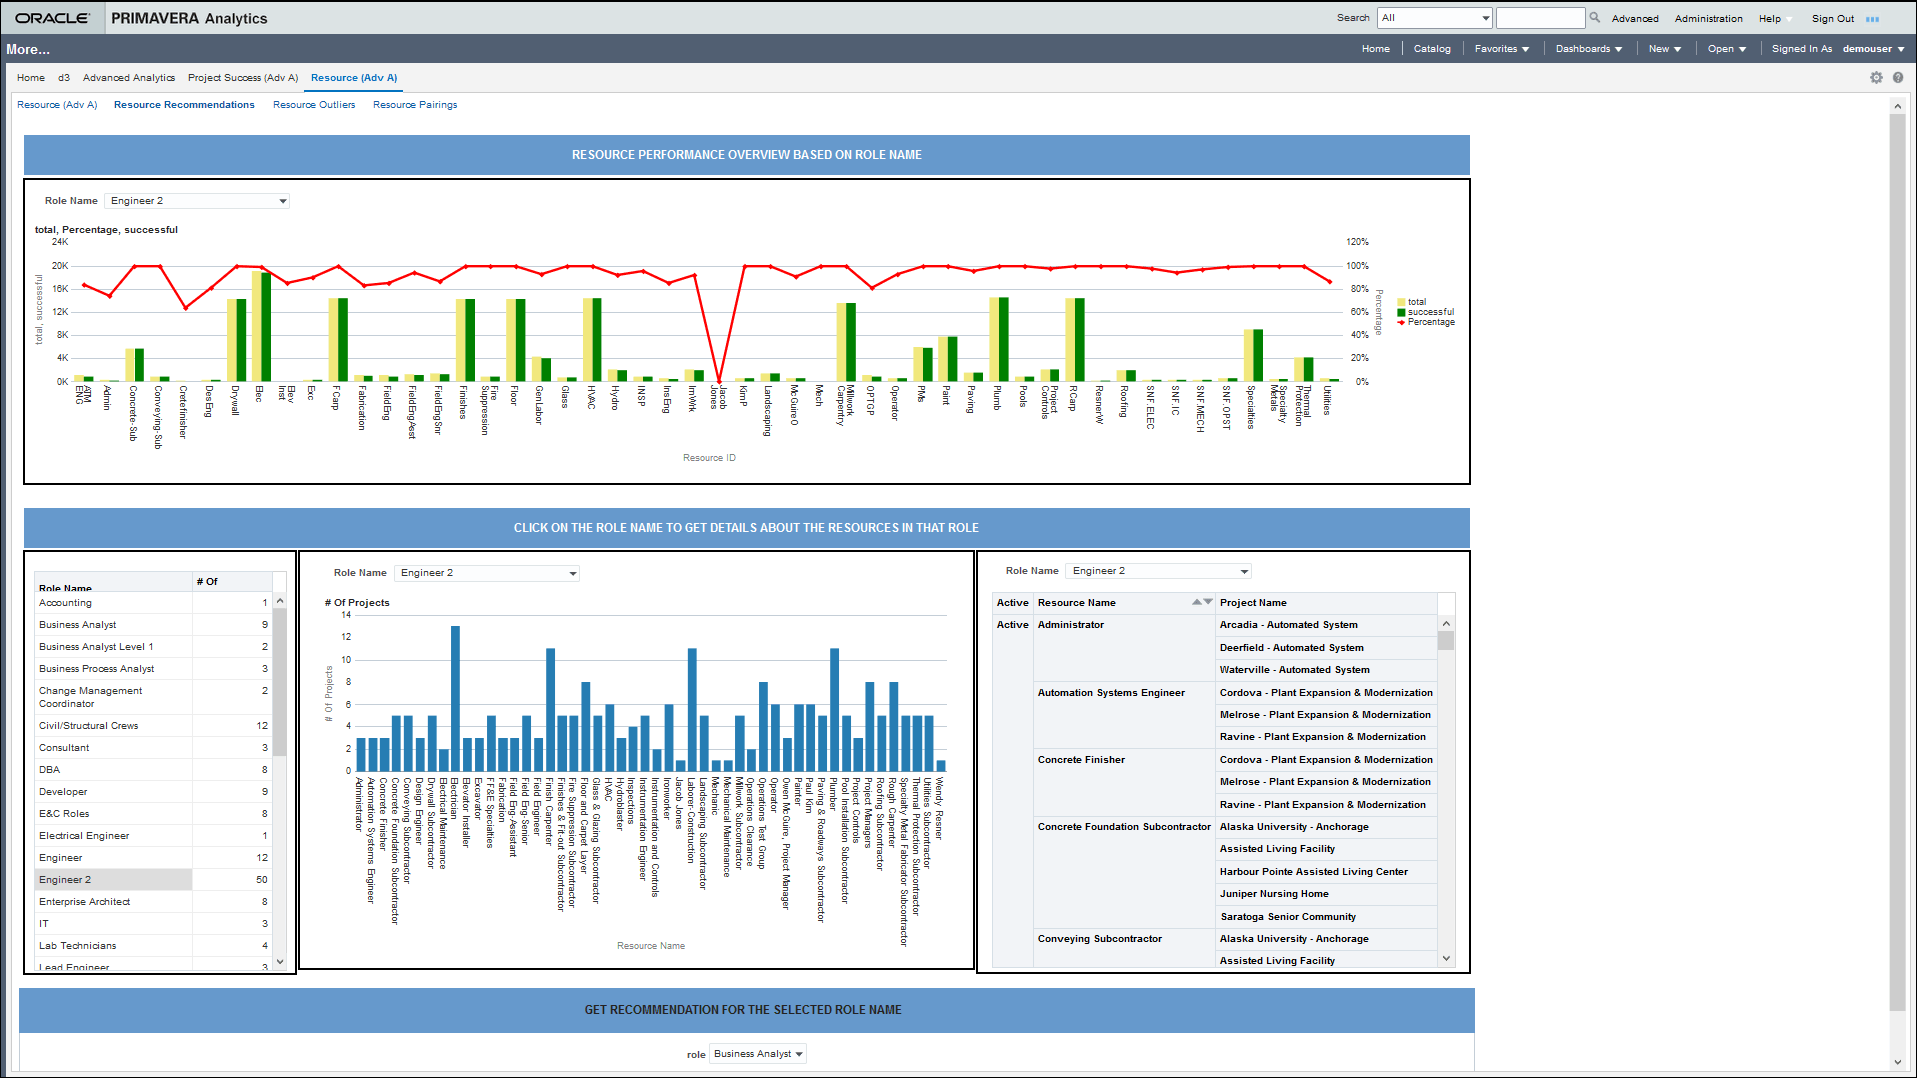Viewport: 1917px width, 1078px height.
Task: Select the Accounting role row
Action: tap(153, 603)
